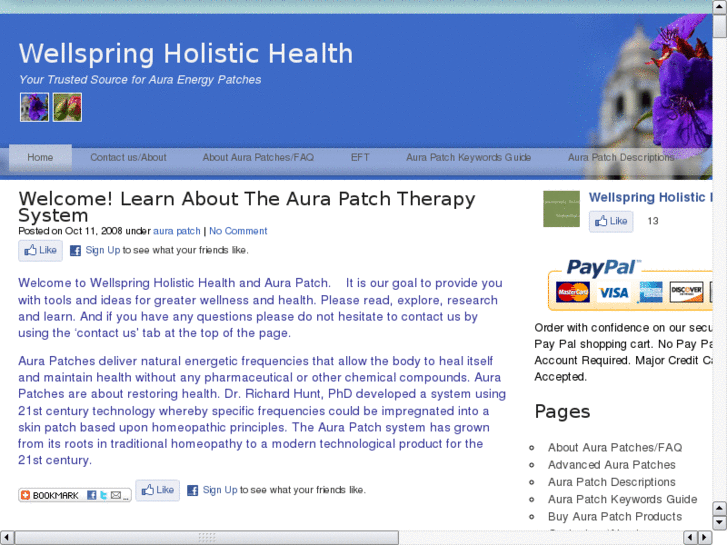Open the Wellspring Holistic sidebar Facebook link
This screenshot has width=727, height=545.
(650, 198)
